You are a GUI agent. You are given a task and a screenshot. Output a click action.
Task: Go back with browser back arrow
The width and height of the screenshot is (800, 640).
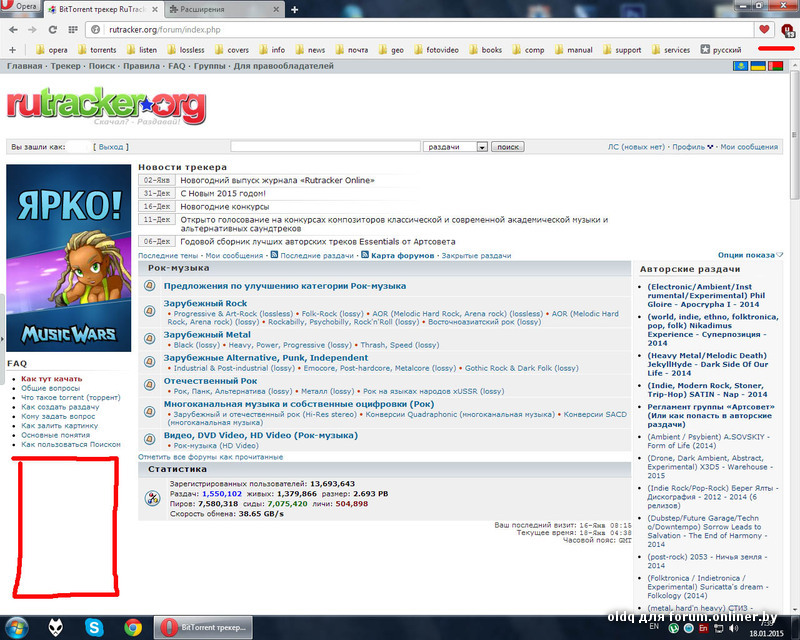(13, 30)
